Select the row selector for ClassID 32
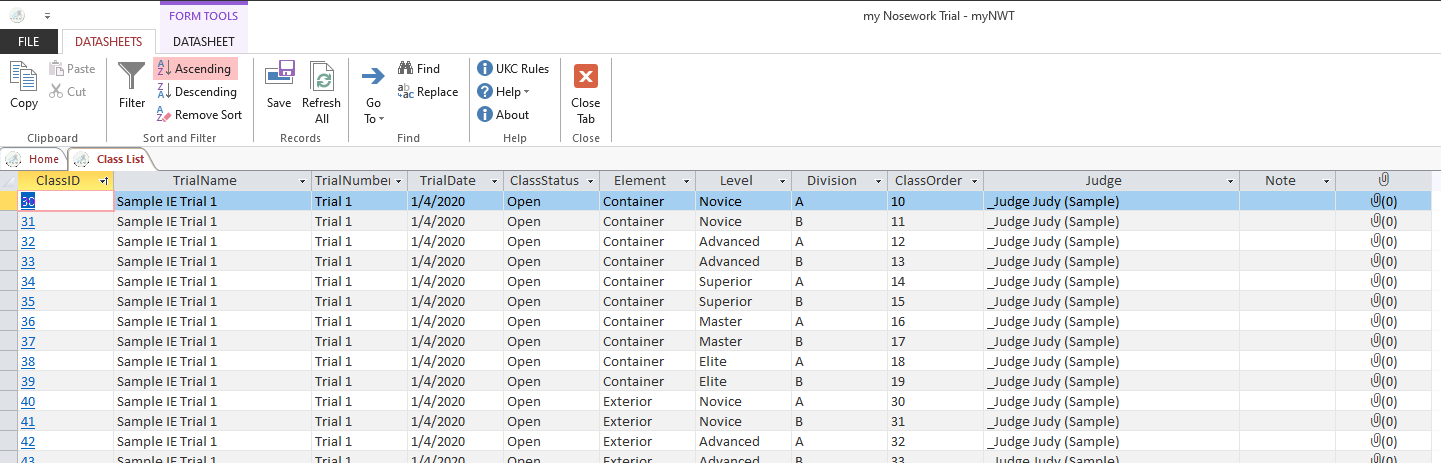Viewport: 1441px width, 463px height. tap(9, 241)
